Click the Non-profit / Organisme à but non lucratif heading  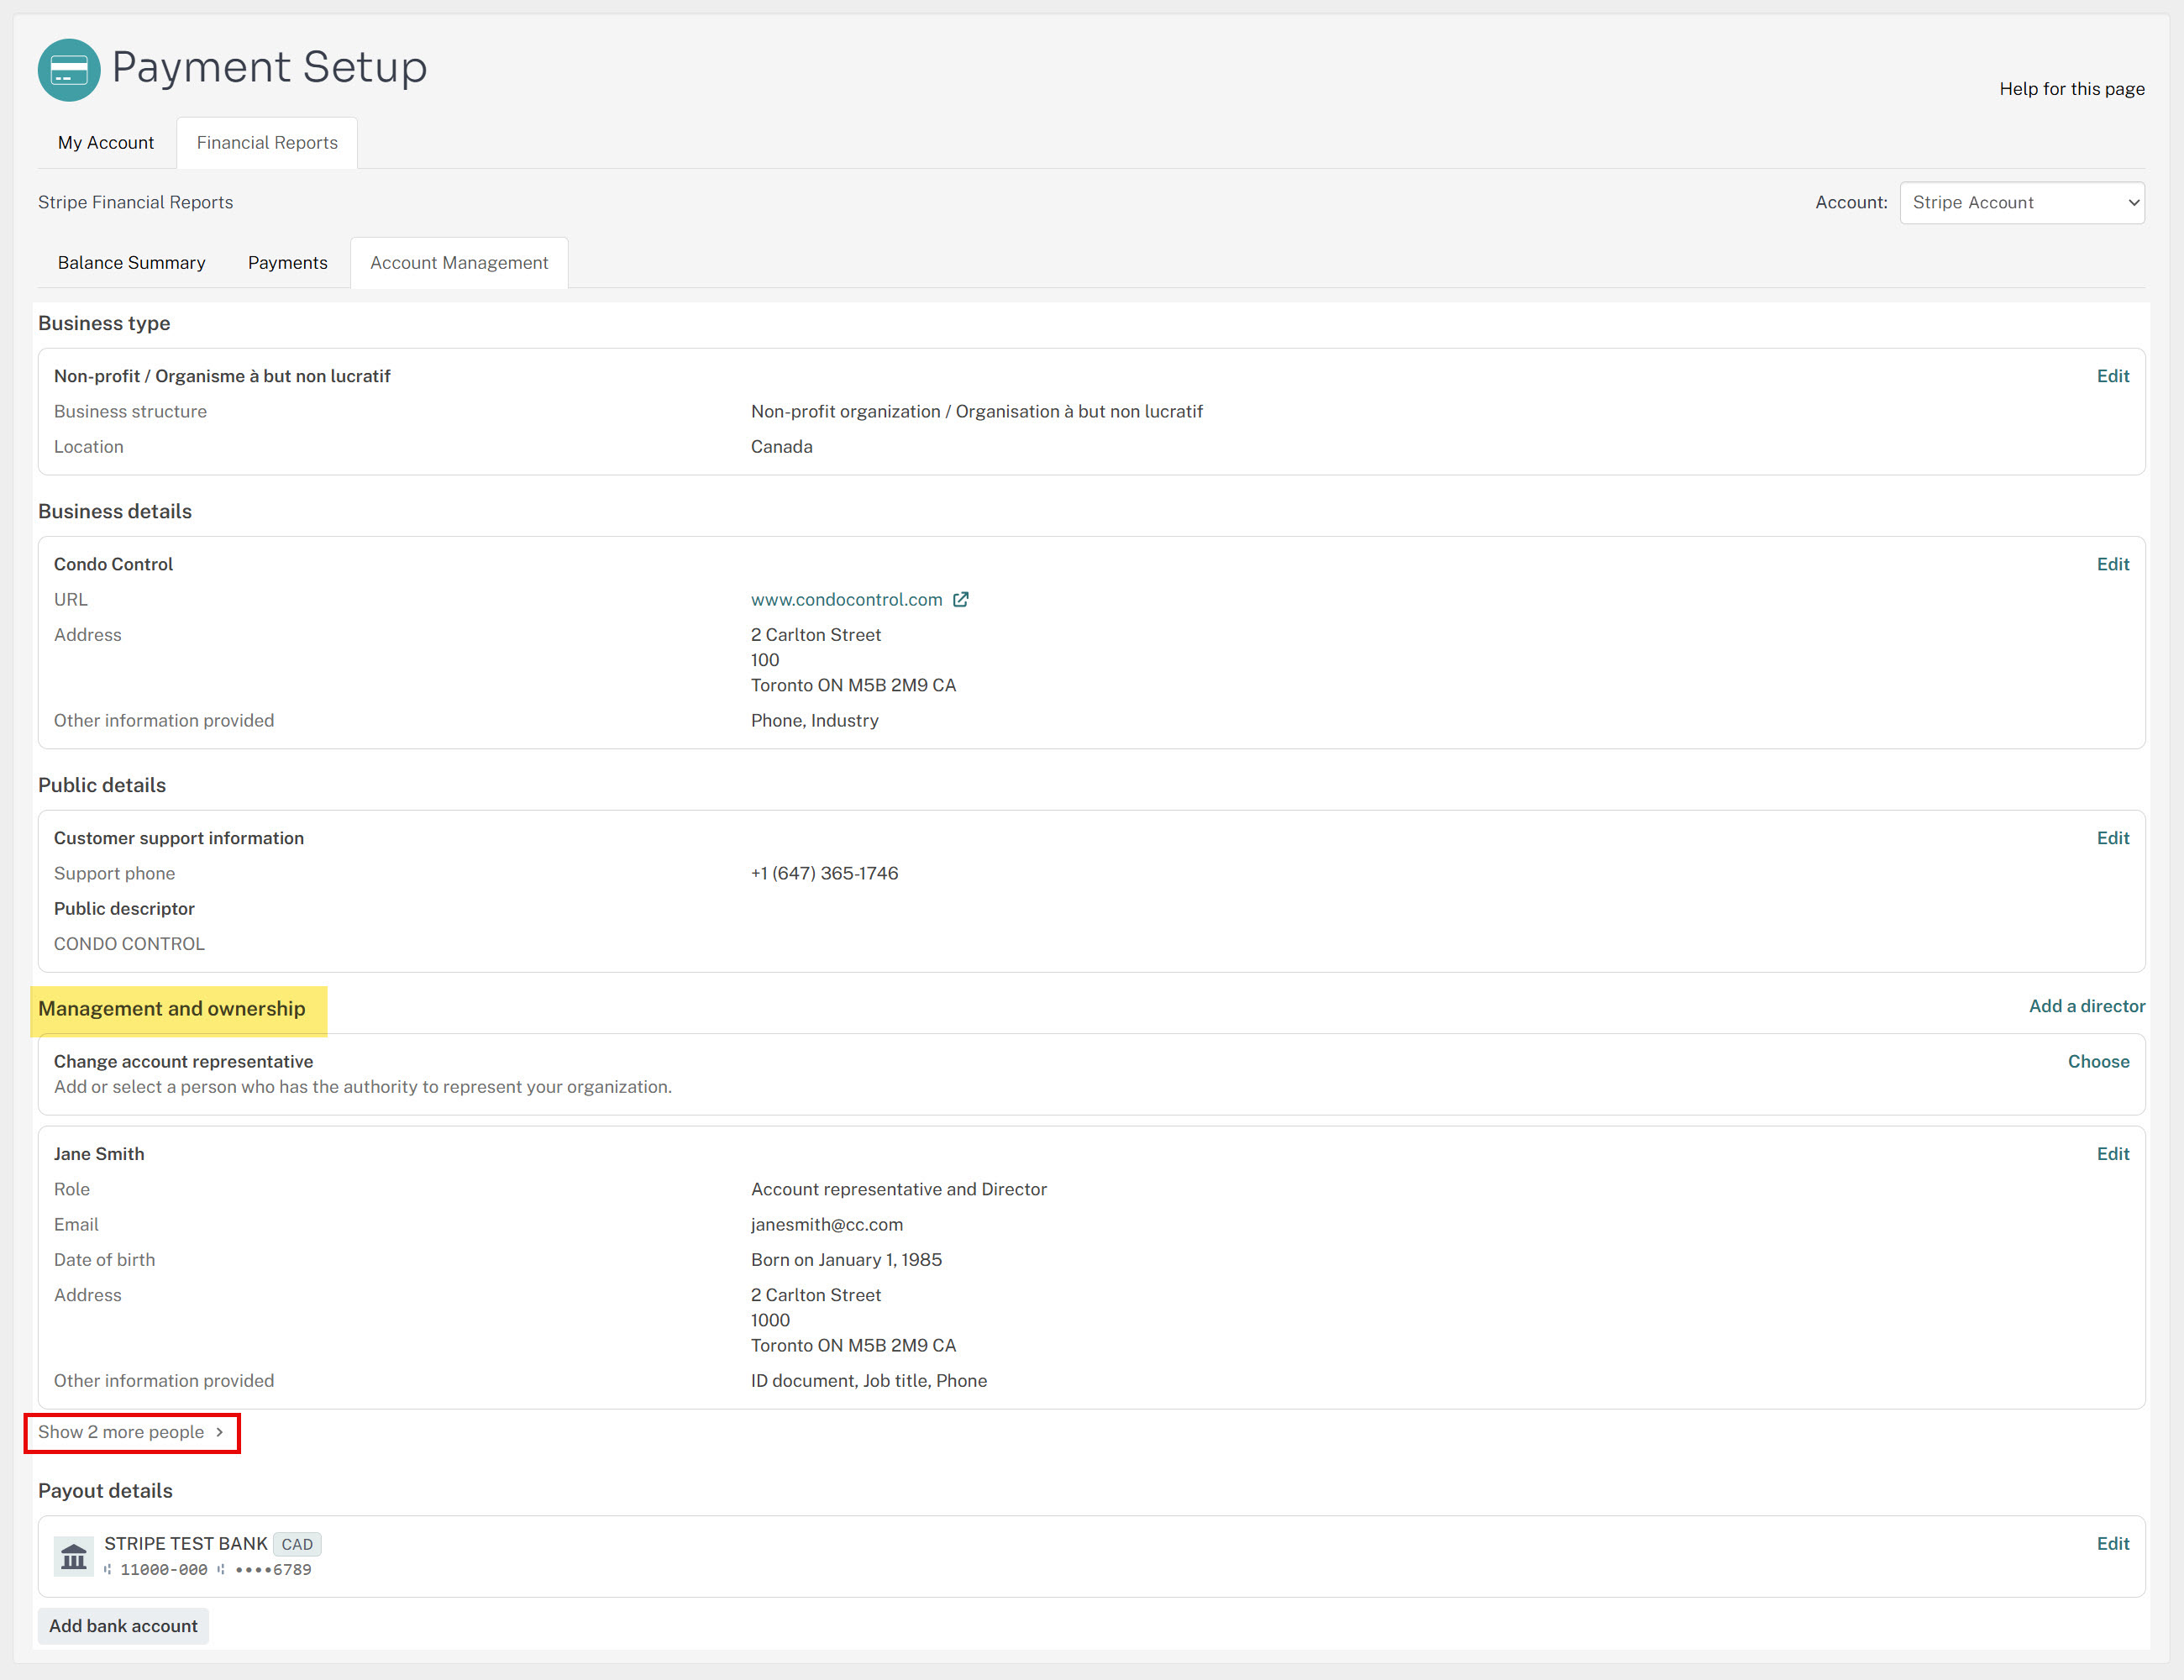coord(222,376)
